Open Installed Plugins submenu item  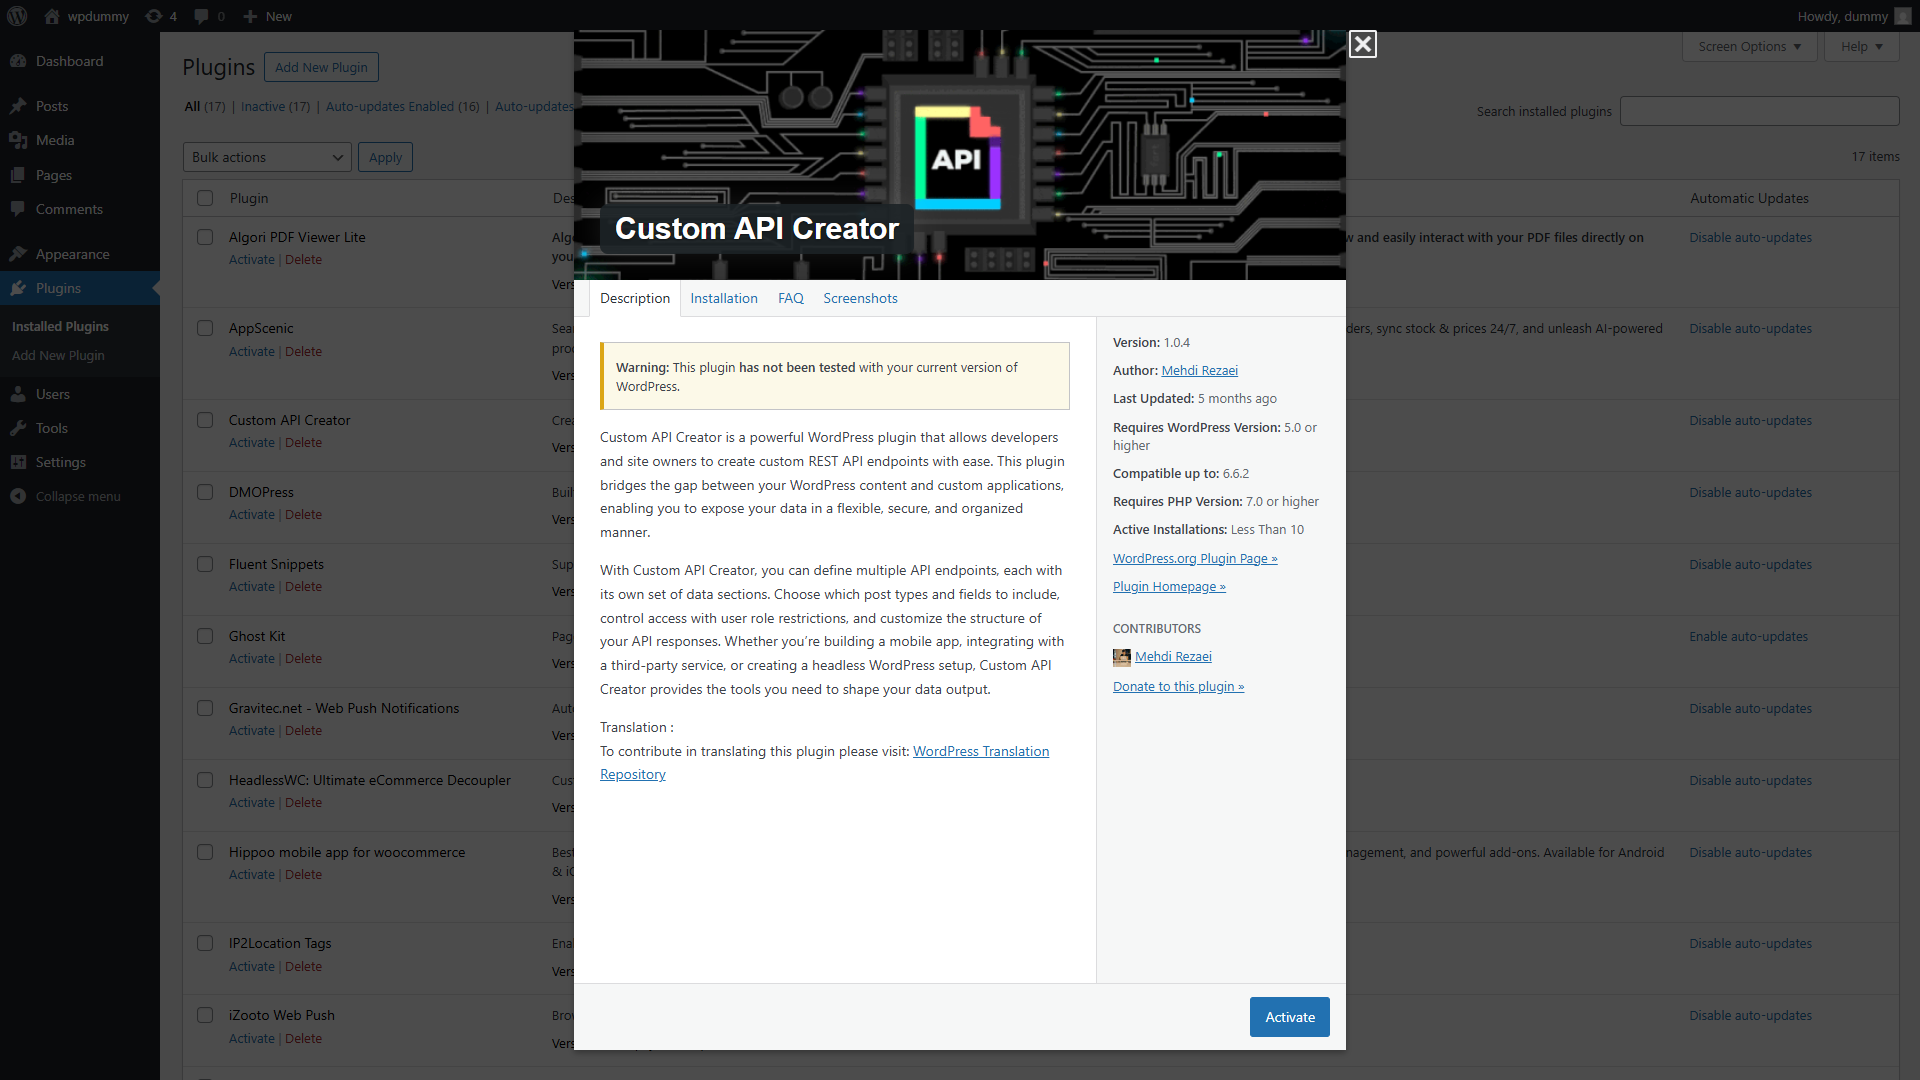pos(60,326)
